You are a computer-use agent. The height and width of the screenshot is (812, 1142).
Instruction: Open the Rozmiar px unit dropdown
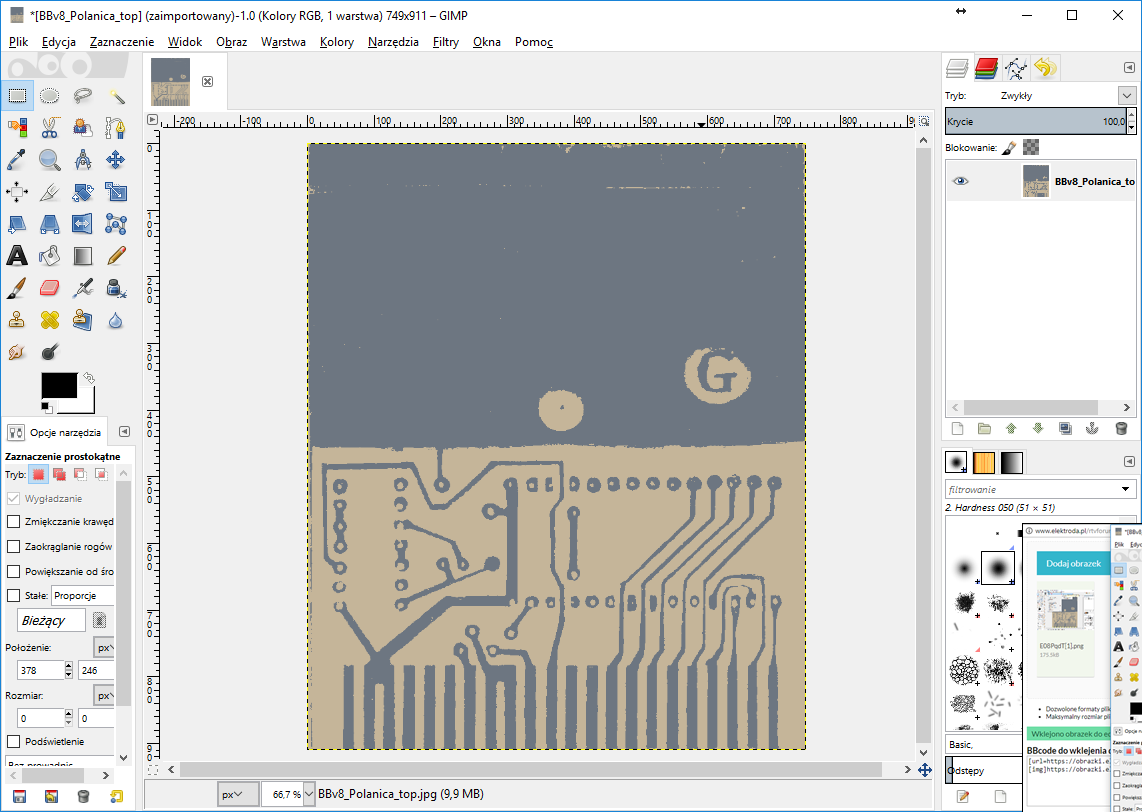[104, 695]
